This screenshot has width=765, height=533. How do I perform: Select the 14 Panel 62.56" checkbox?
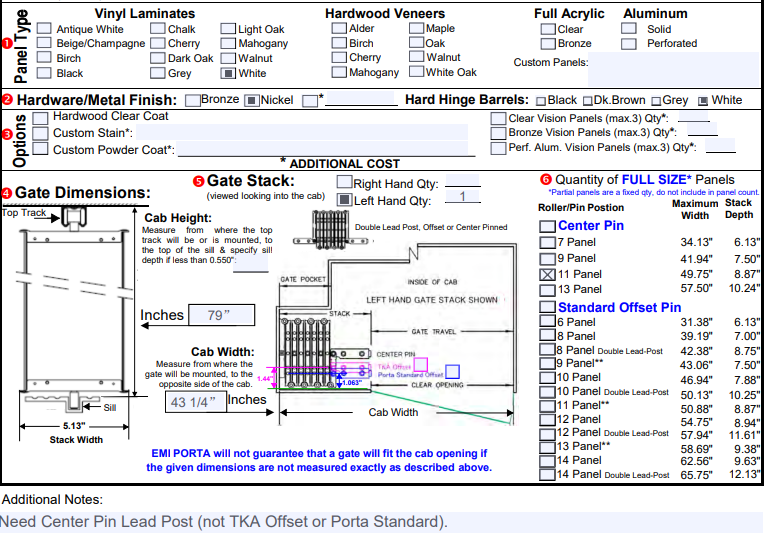point(547,461)
